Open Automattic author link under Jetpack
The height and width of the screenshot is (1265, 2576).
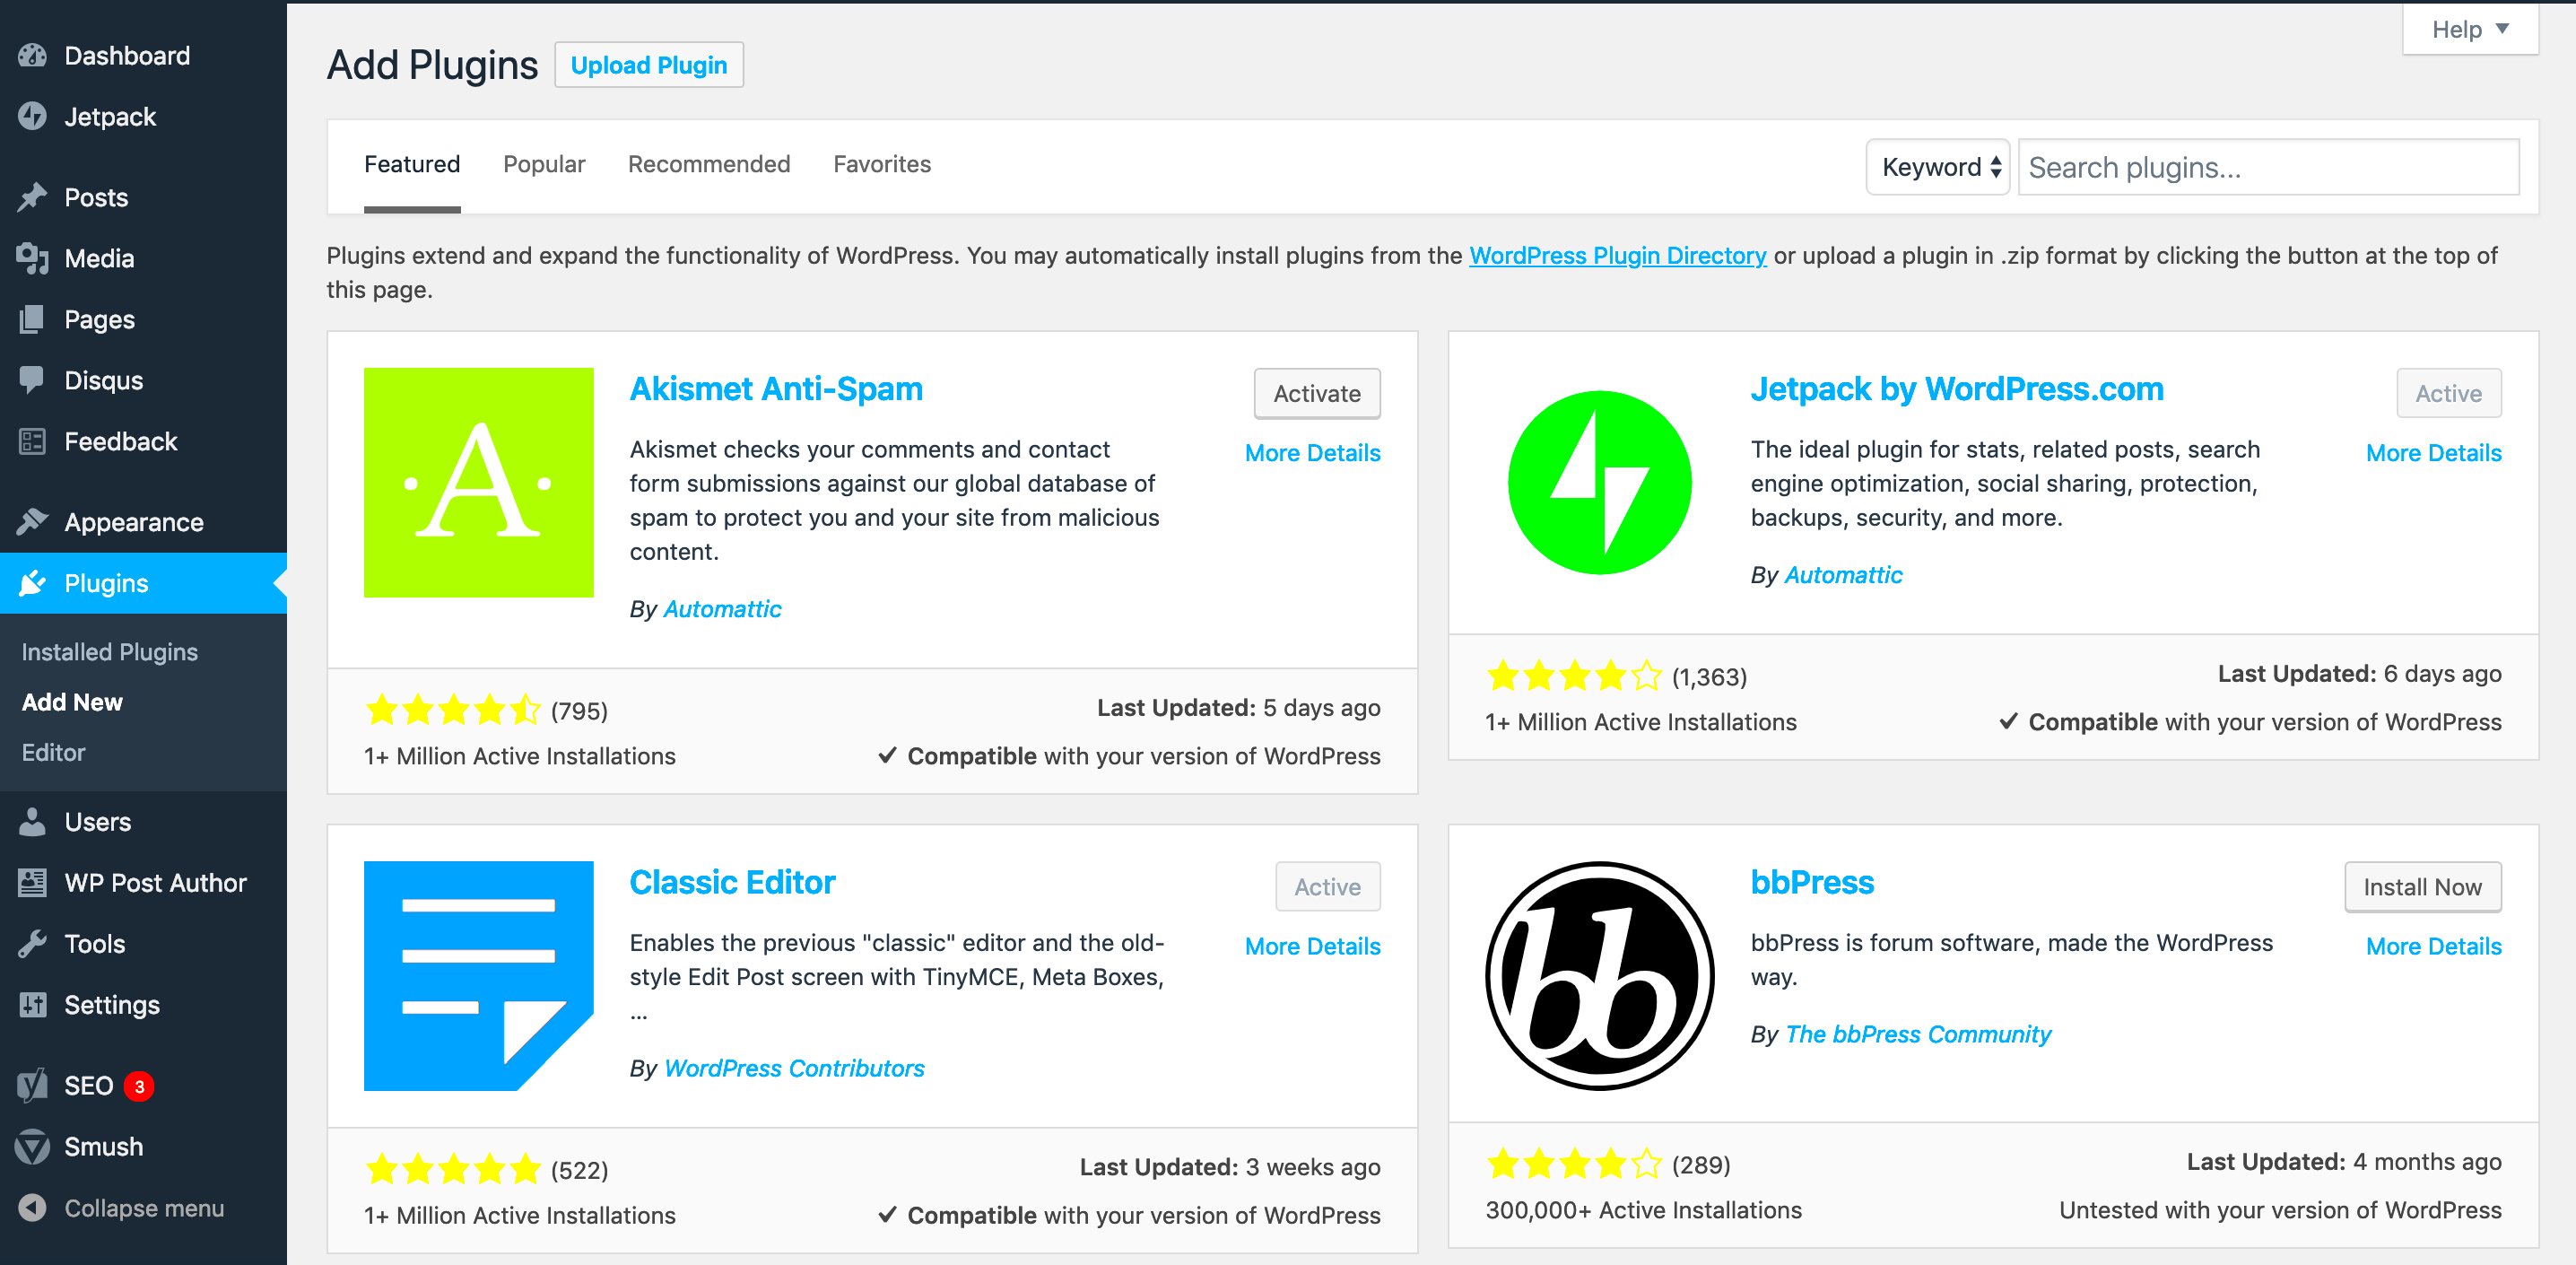coord(1843,575)
